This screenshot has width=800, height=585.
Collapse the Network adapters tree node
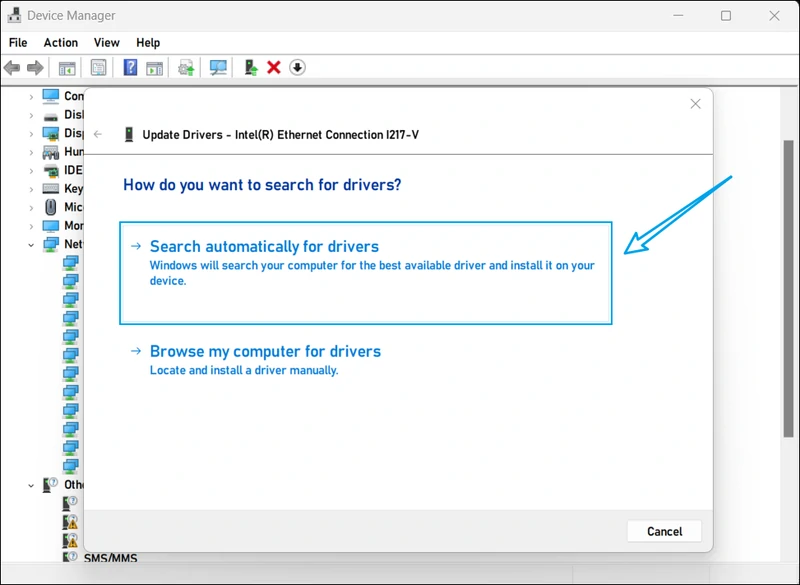tap(31, 245)
